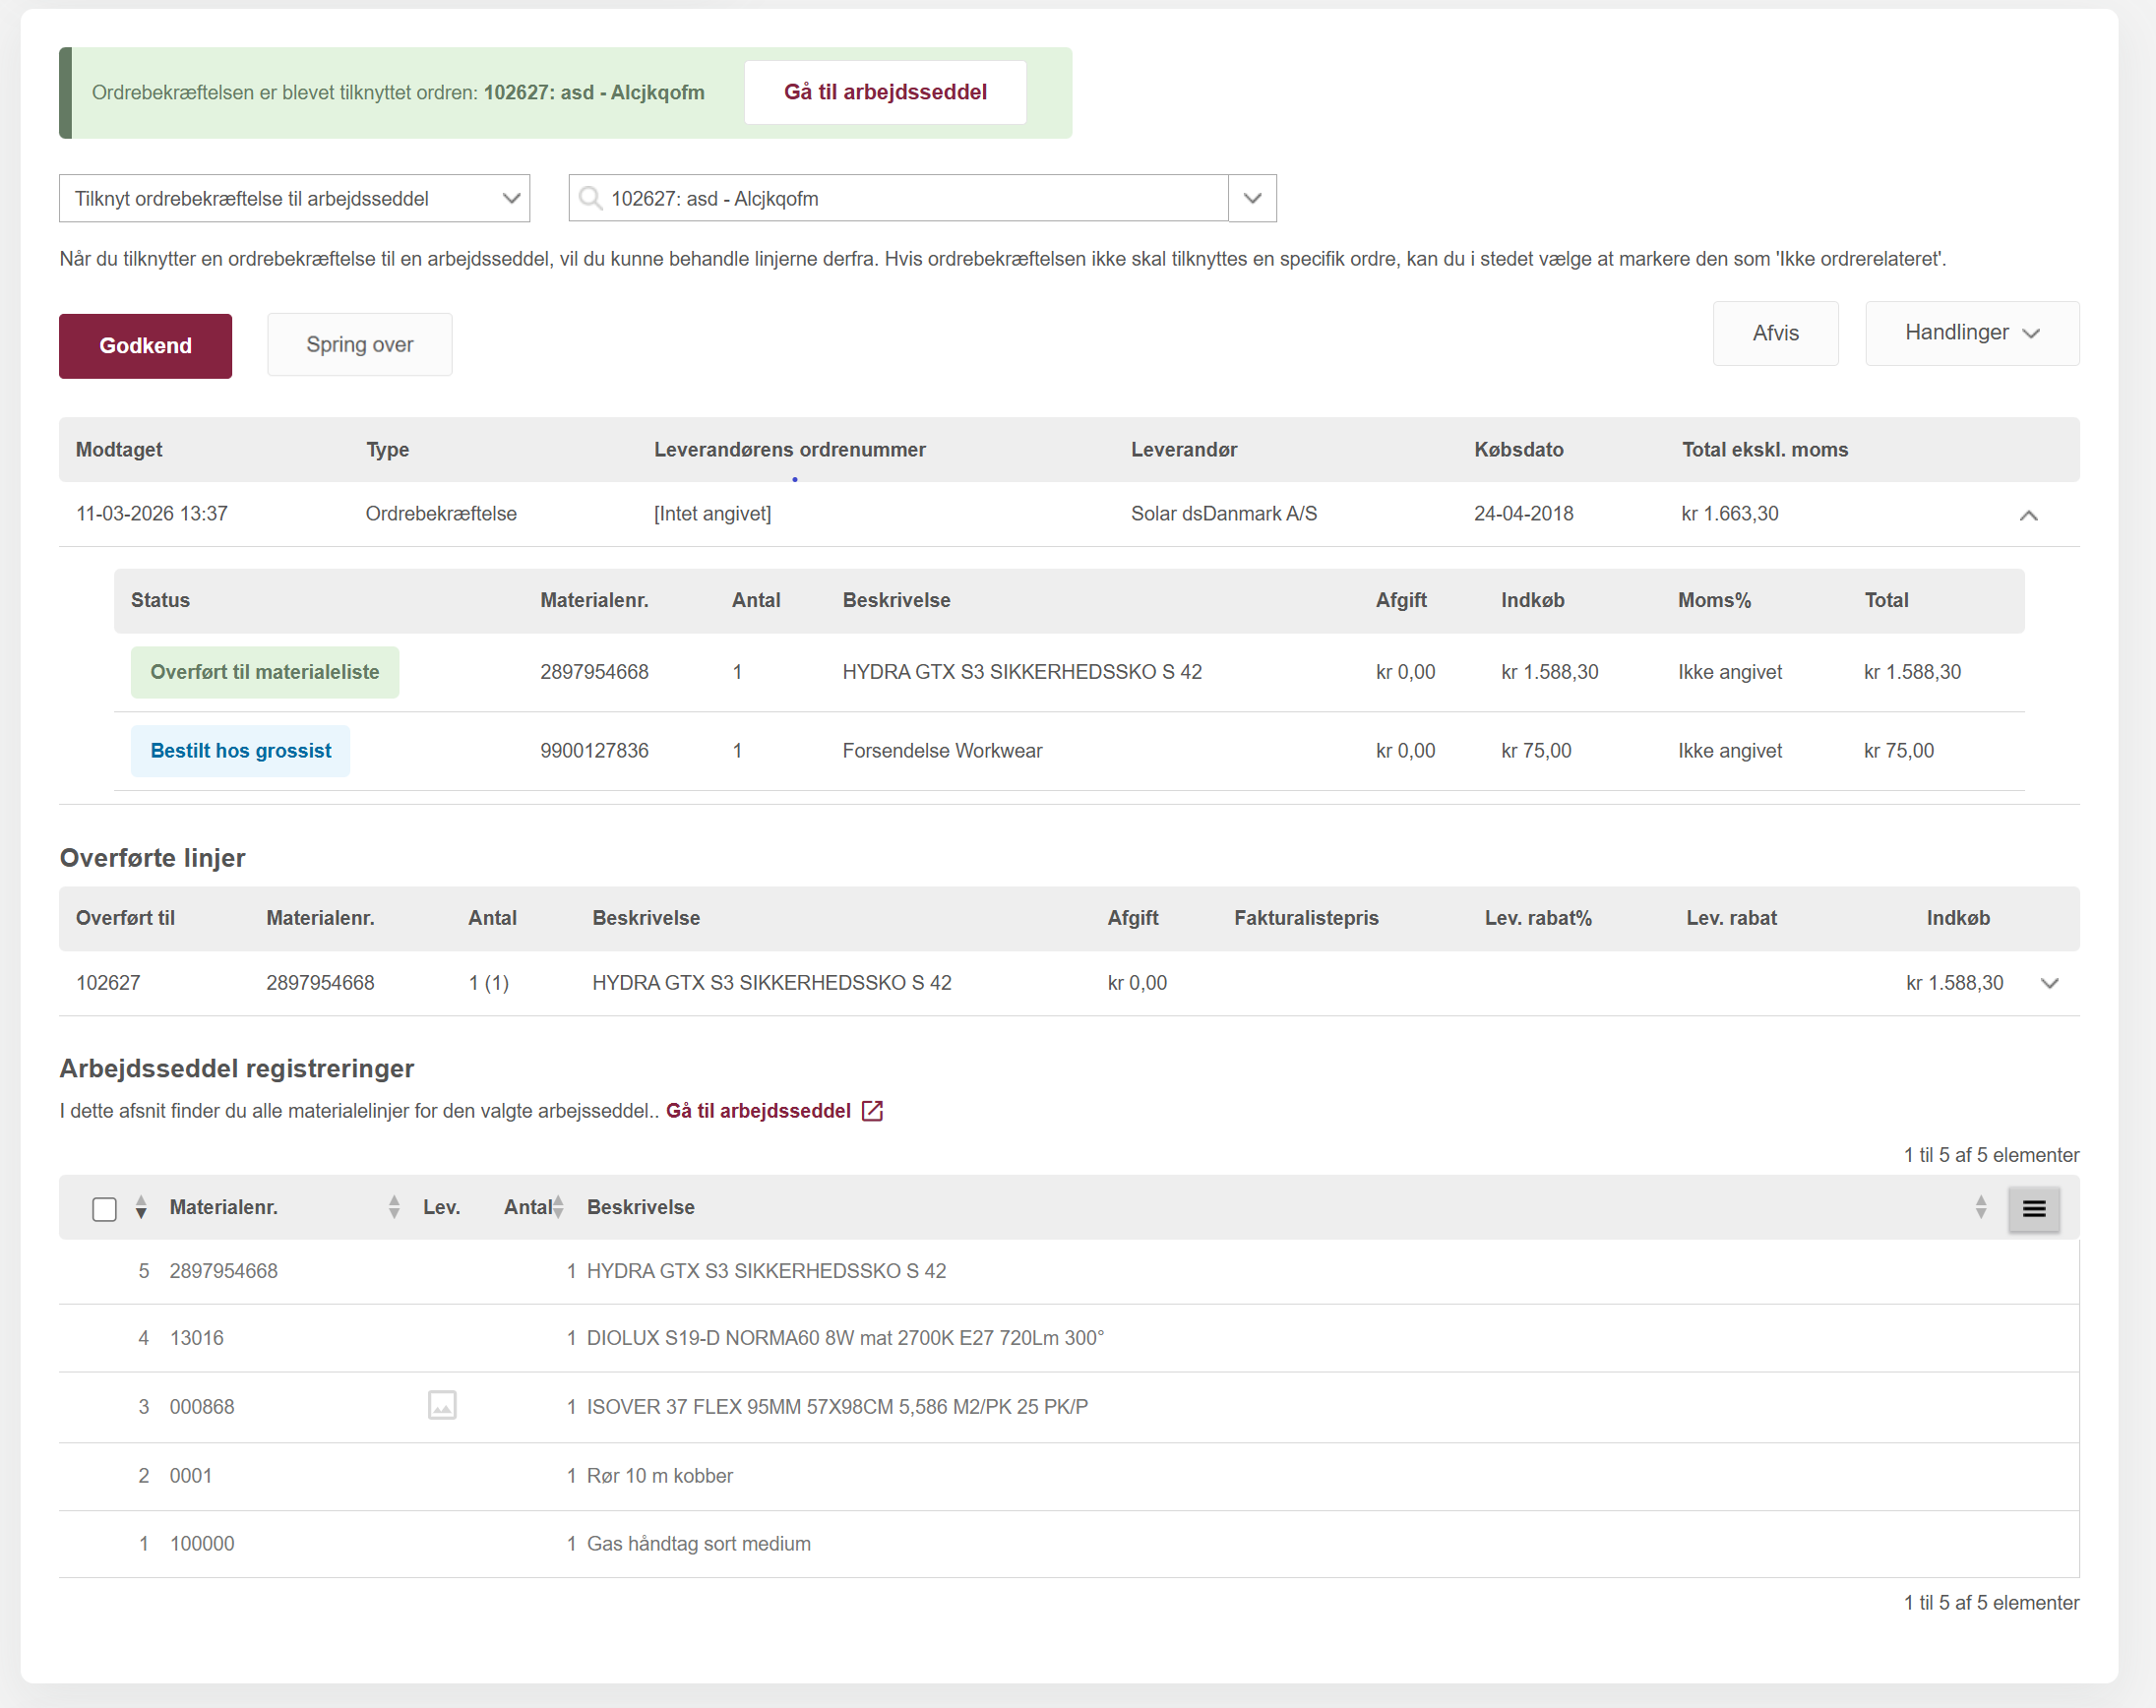Open the order selector dropdown arrow
Screen dimensions: 2156x1708
tap(1252, 198)
